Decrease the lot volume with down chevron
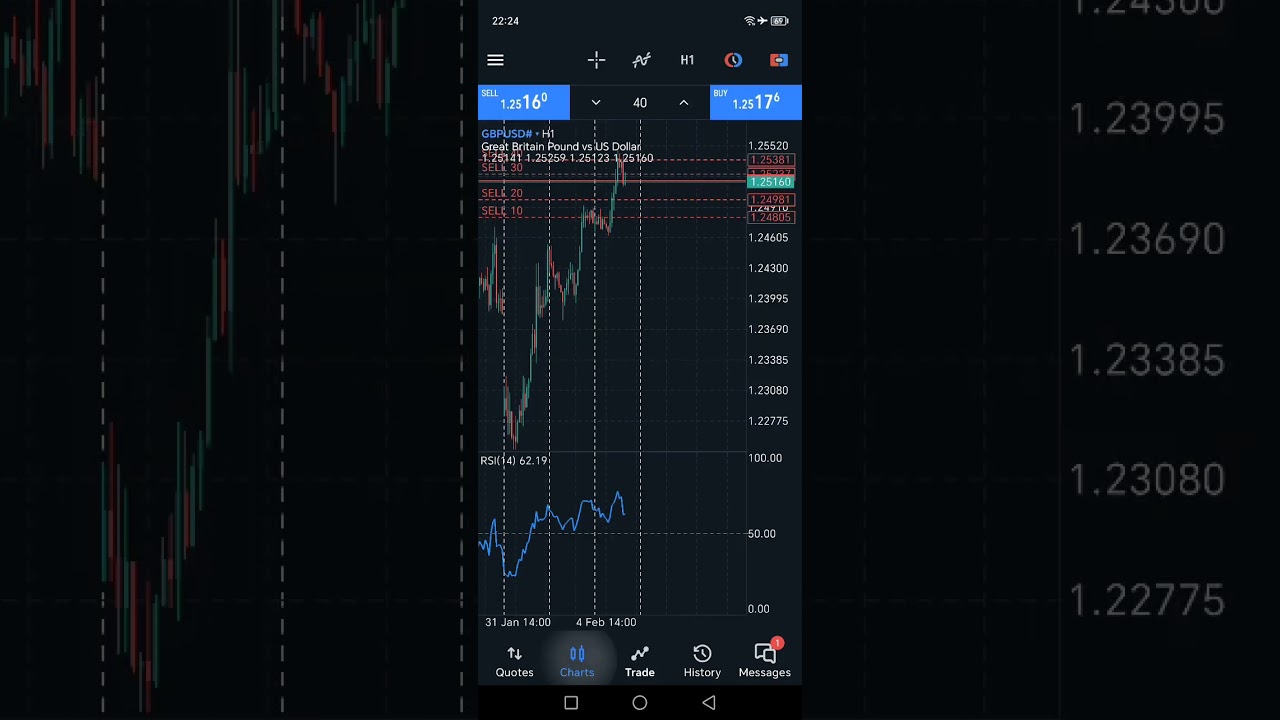This screenshot has width=1280, height=720. click(x=596, y=102)
